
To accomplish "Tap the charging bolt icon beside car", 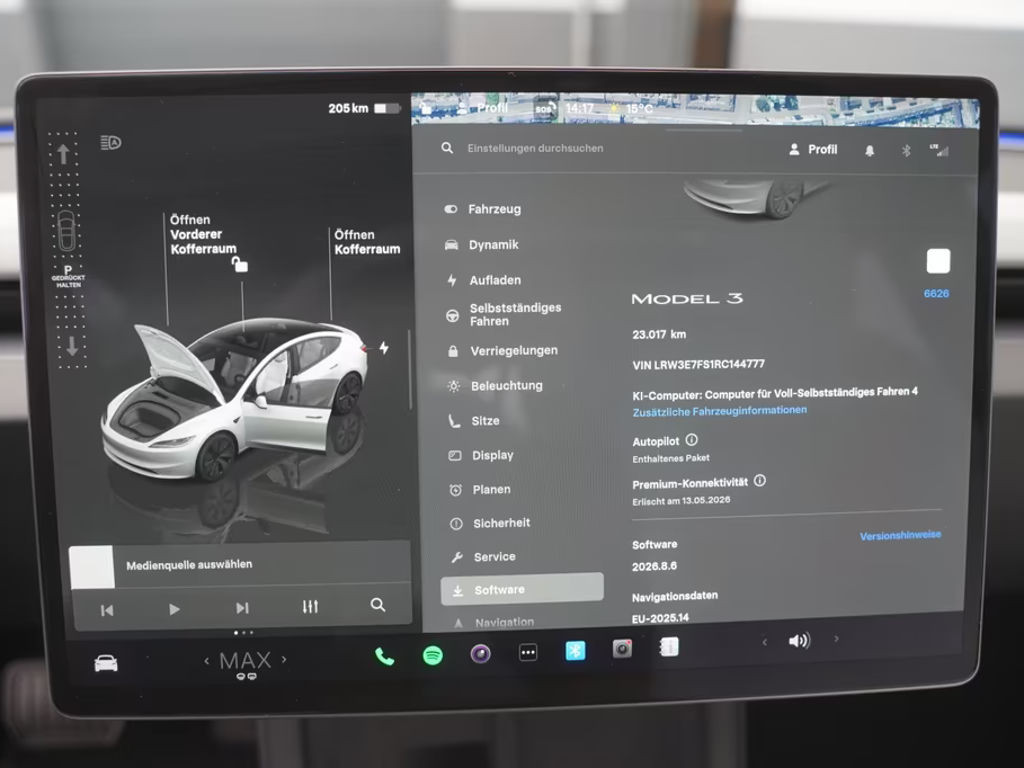I will [384, 347].
